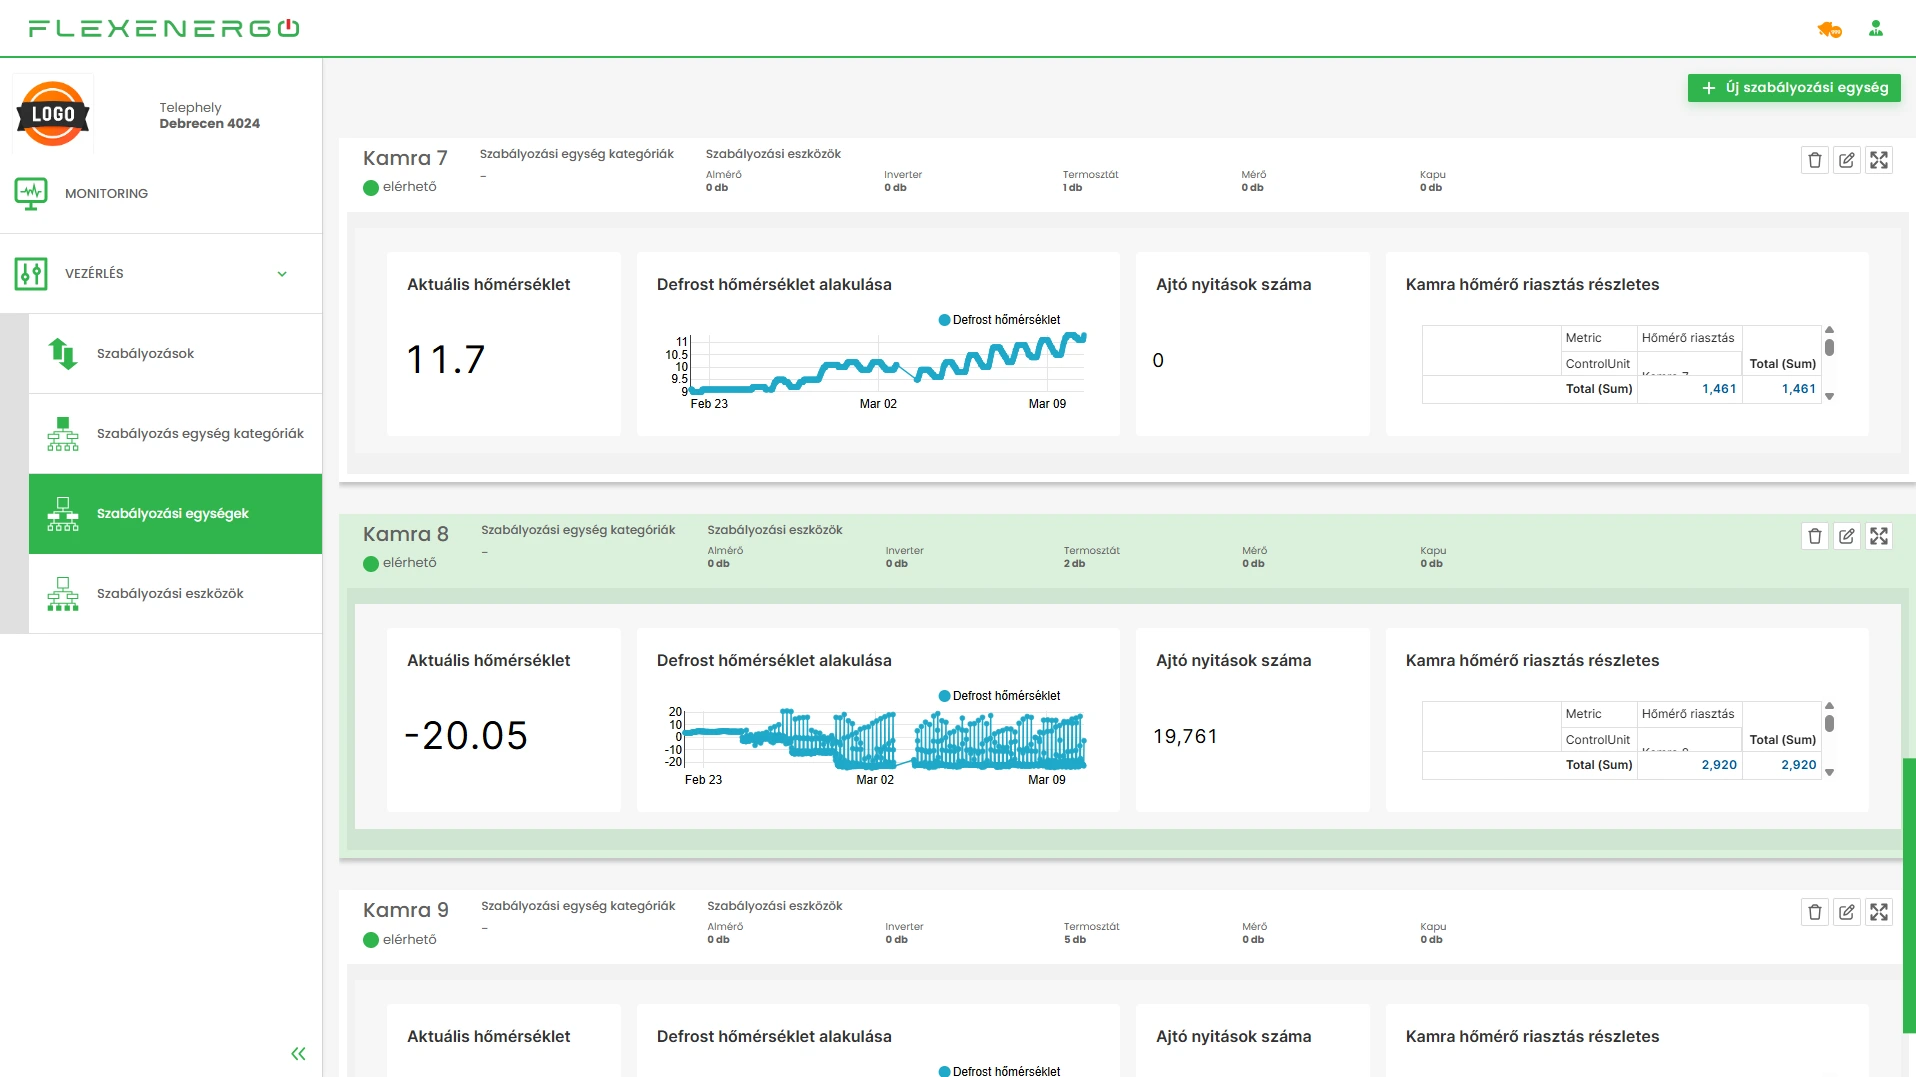Click the Új szabályozási egység button

(1794, 88)
